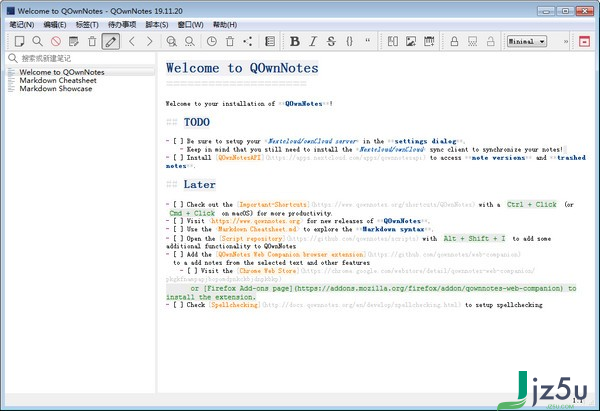Click the zoom out magnifier icon
600x411 pixels.
pos(189,41)
